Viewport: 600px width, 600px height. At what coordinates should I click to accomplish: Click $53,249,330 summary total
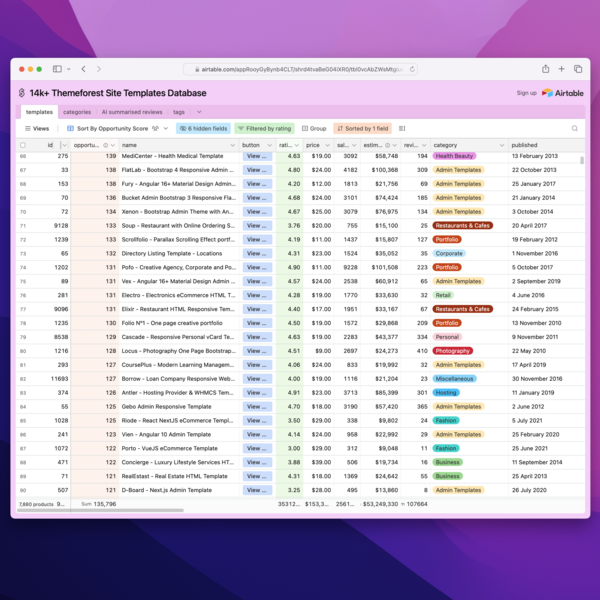[381, 504]
